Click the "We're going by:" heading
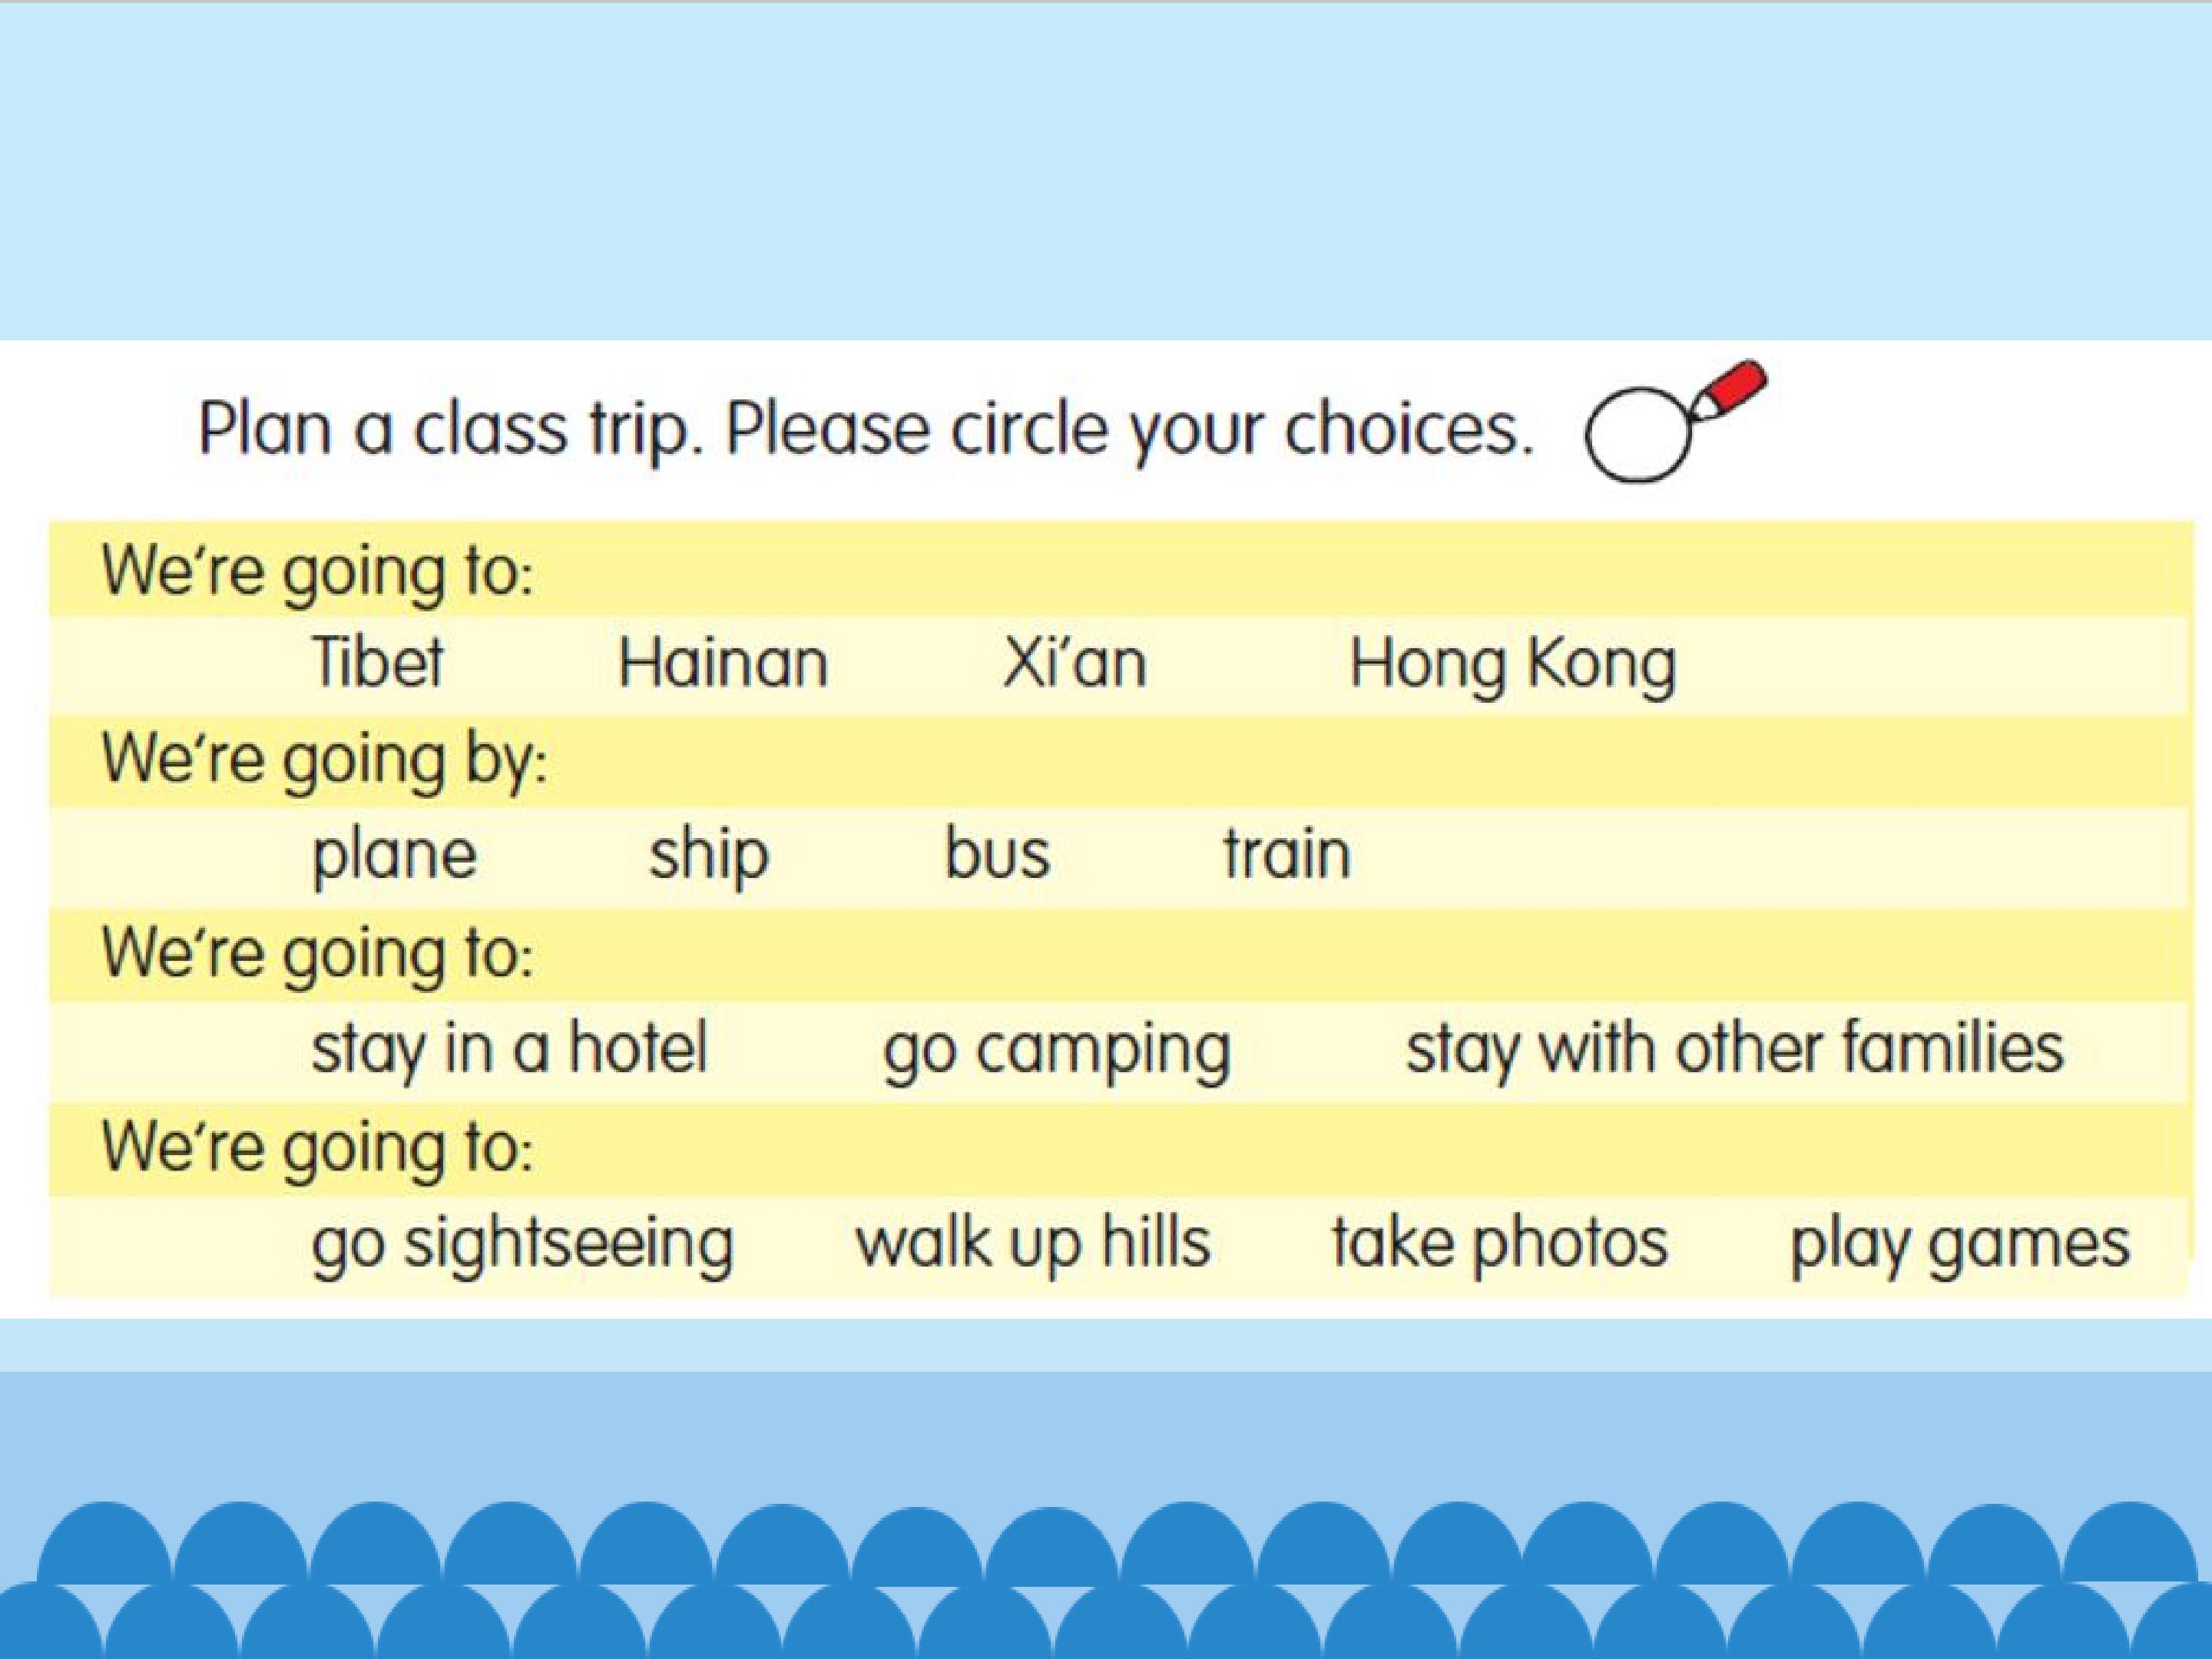This screenshot has height=1659, width=2212. (x=324, y=760)
